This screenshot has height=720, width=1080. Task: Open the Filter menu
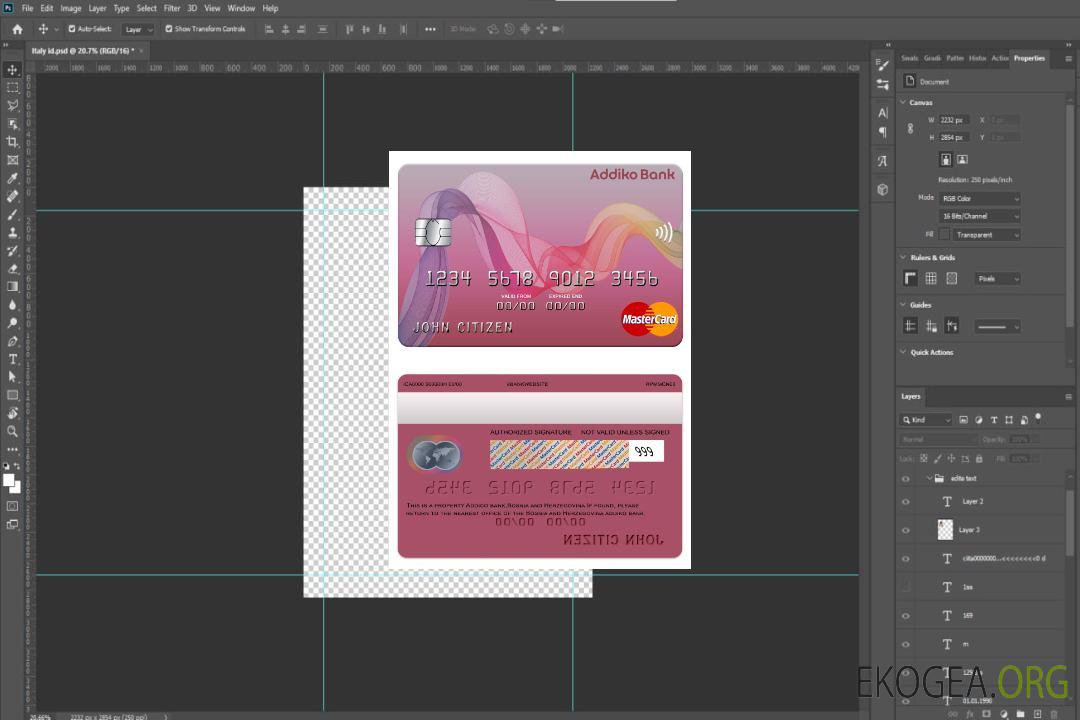(172, 8)
